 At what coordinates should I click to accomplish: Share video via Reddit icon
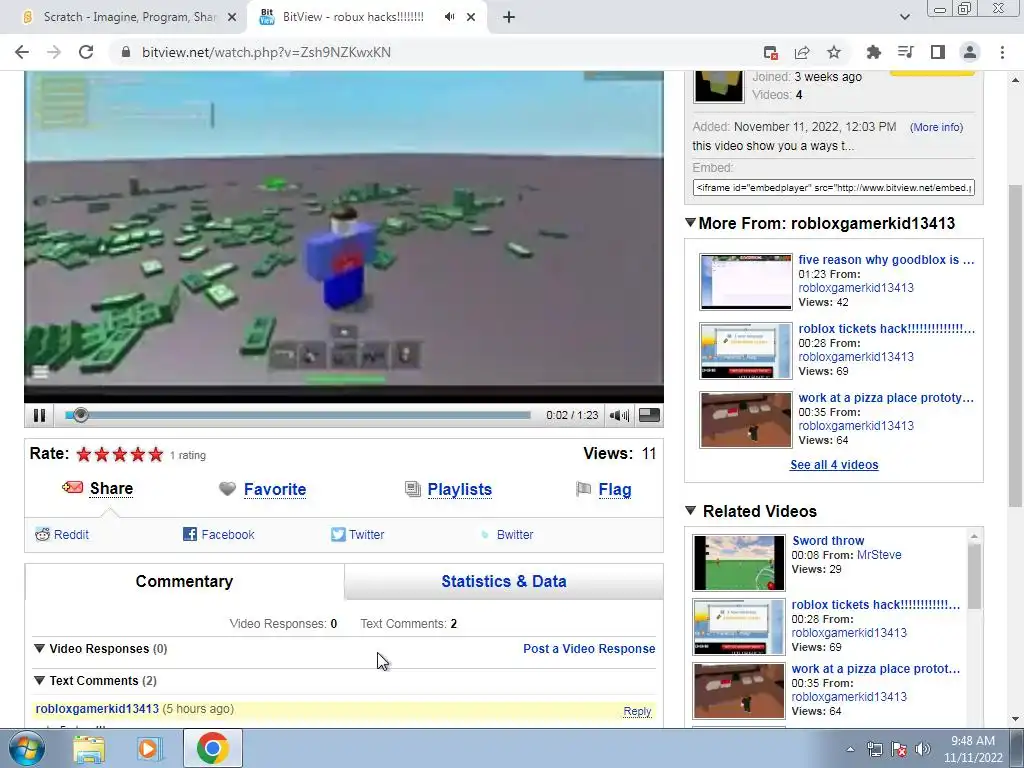[x=42, y=534]
